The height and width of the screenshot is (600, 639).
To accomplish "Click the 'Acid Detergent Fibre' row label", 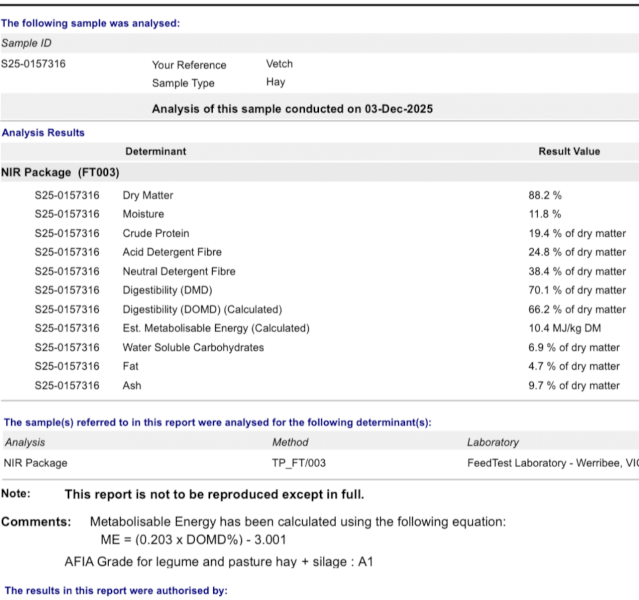I will click(x=172, y=252).
